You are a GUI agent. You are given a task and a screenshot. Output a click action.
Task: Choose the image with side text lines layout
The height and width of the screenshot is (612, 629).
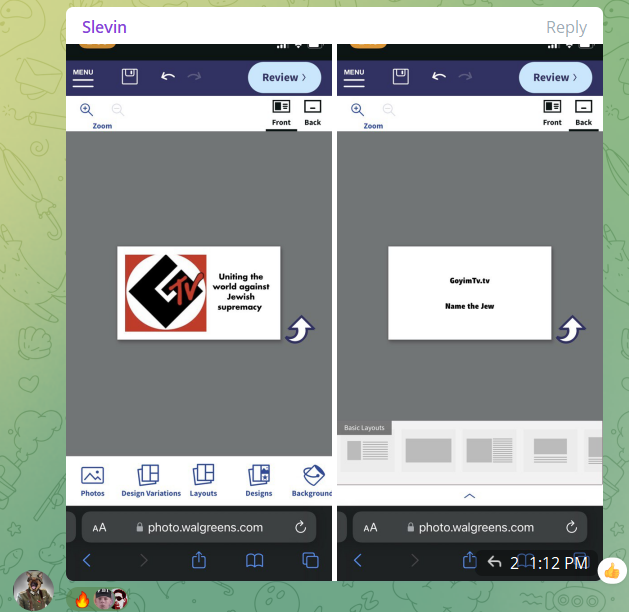click(489, 450)
